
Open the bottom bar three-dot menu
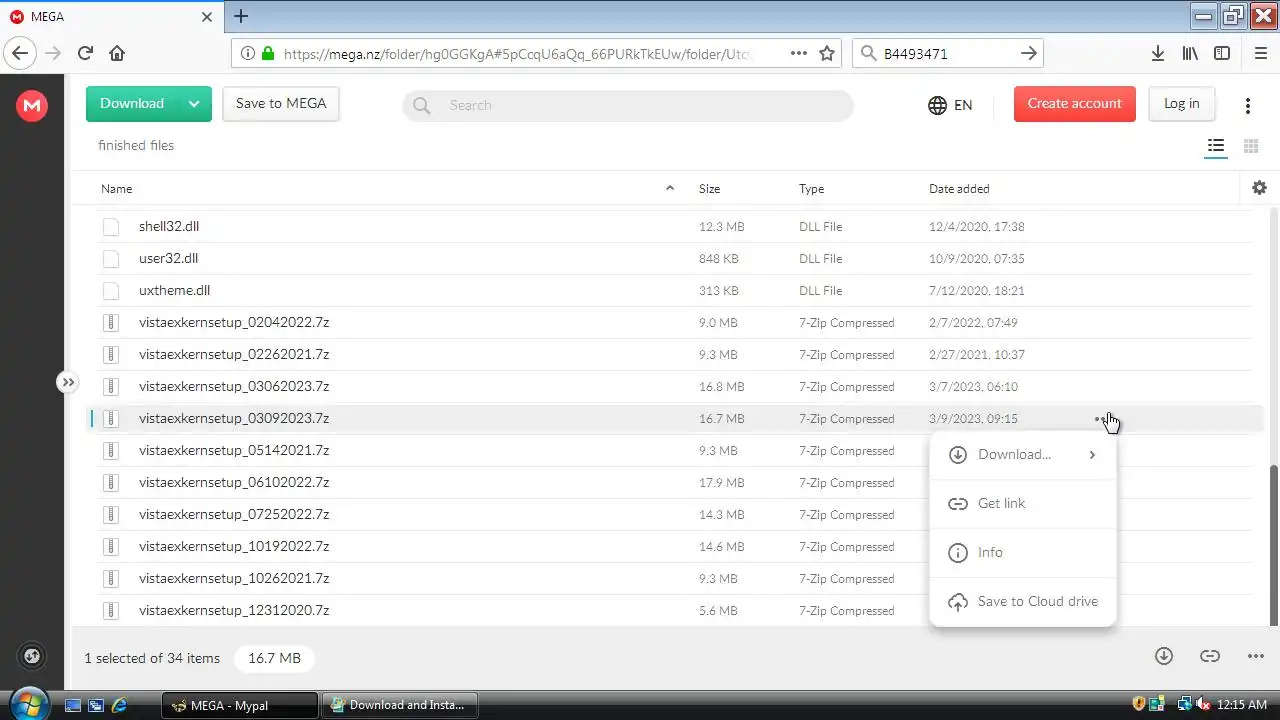tap(1256, 656)
